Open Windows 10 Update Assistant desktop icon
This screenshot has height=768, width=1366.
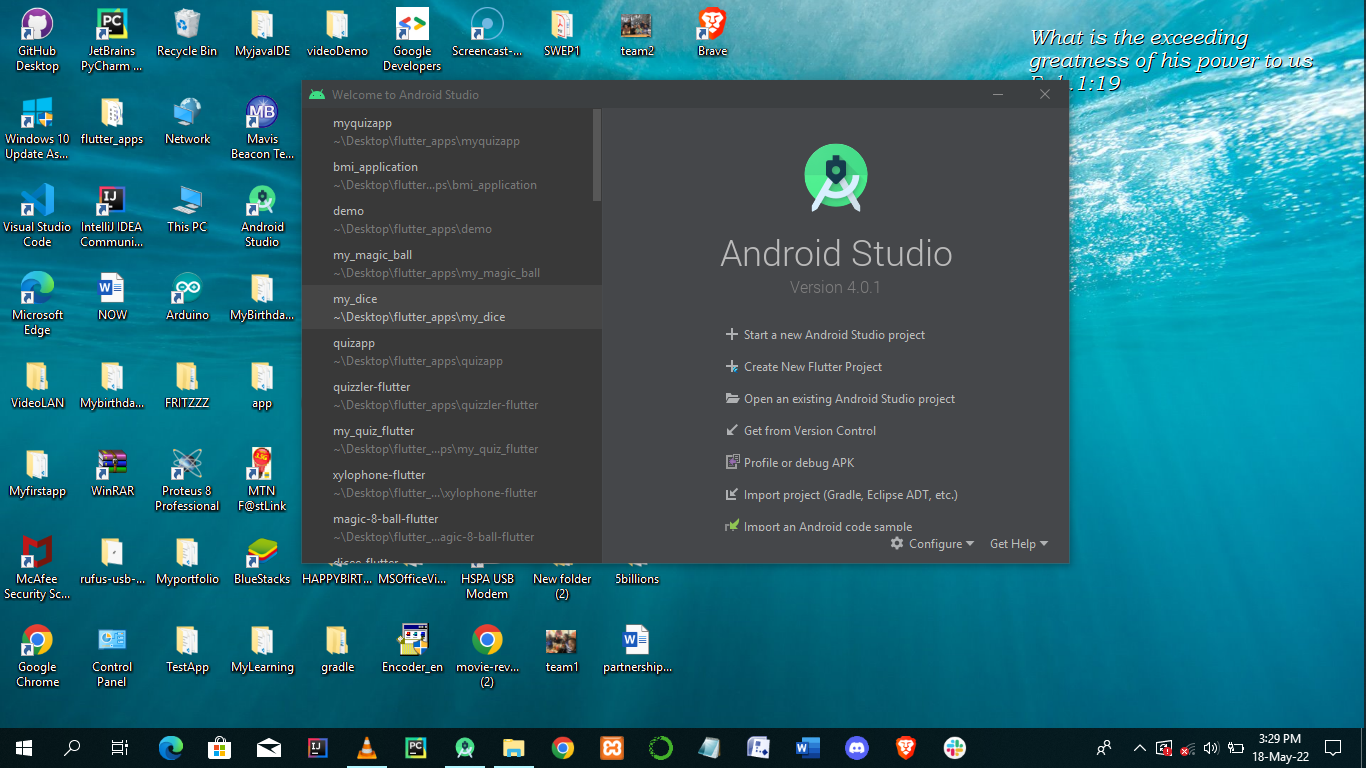[37, 129]
